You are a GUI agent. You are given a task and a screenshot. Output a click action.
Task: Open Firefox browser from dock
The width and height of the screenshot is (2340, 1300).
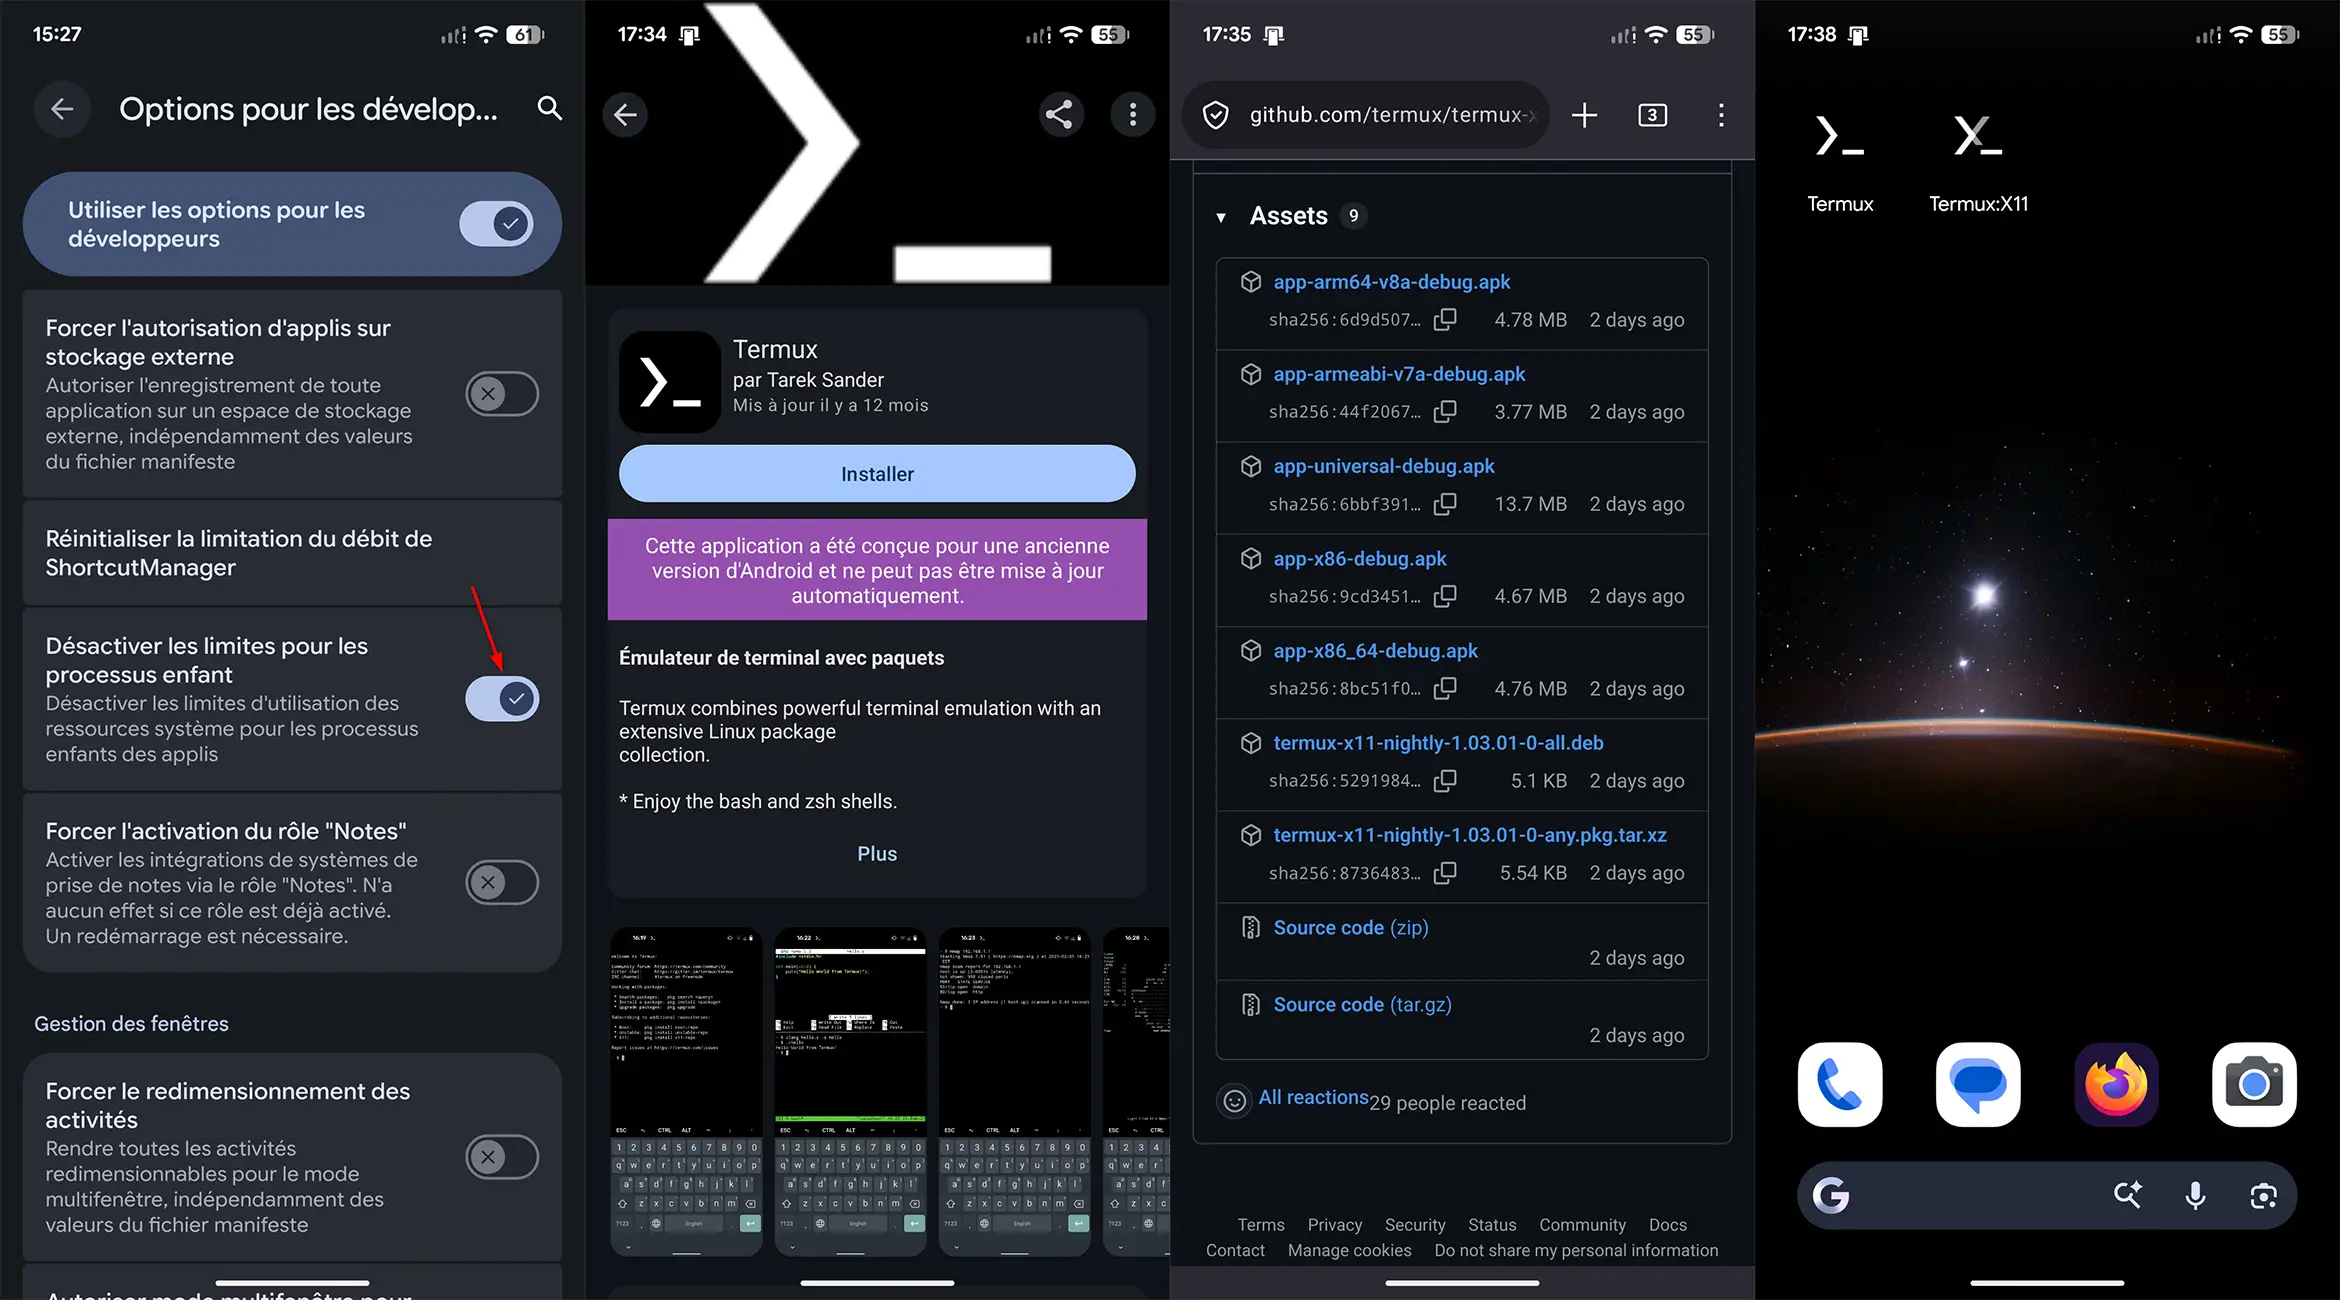pos(2116,1085)
